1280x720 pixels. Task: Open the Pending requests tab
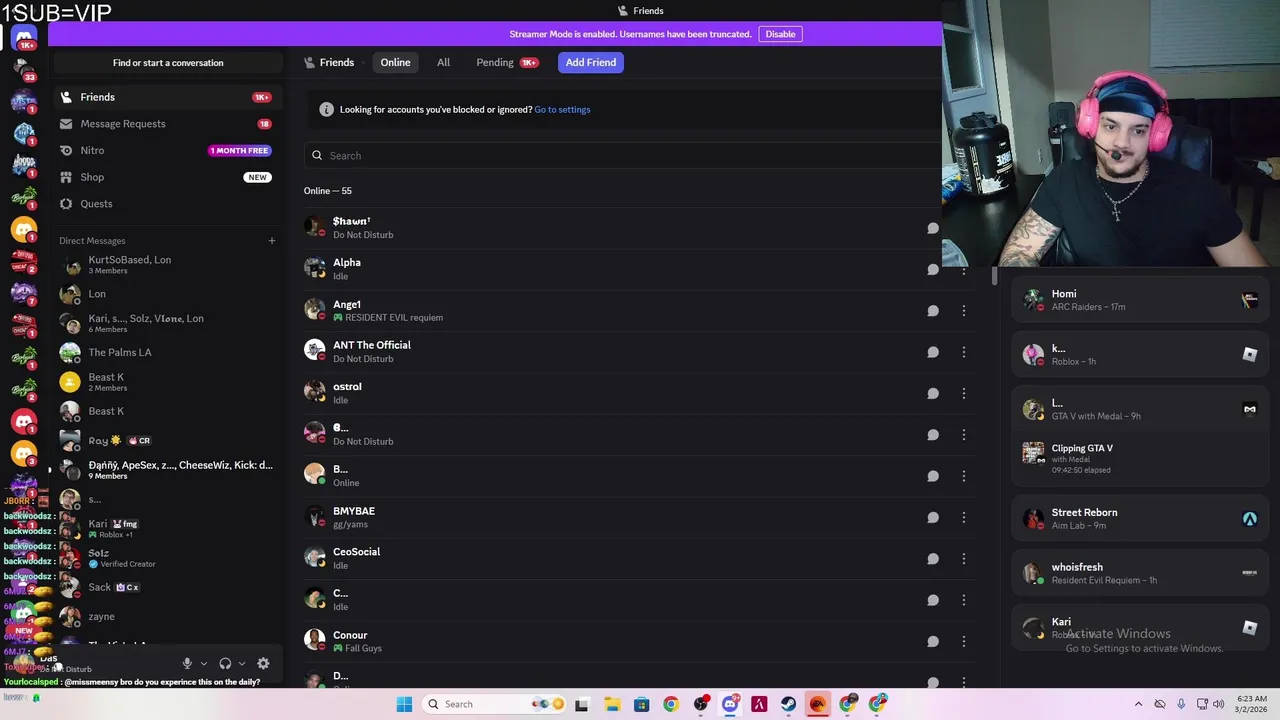click(x=507, y=62)
